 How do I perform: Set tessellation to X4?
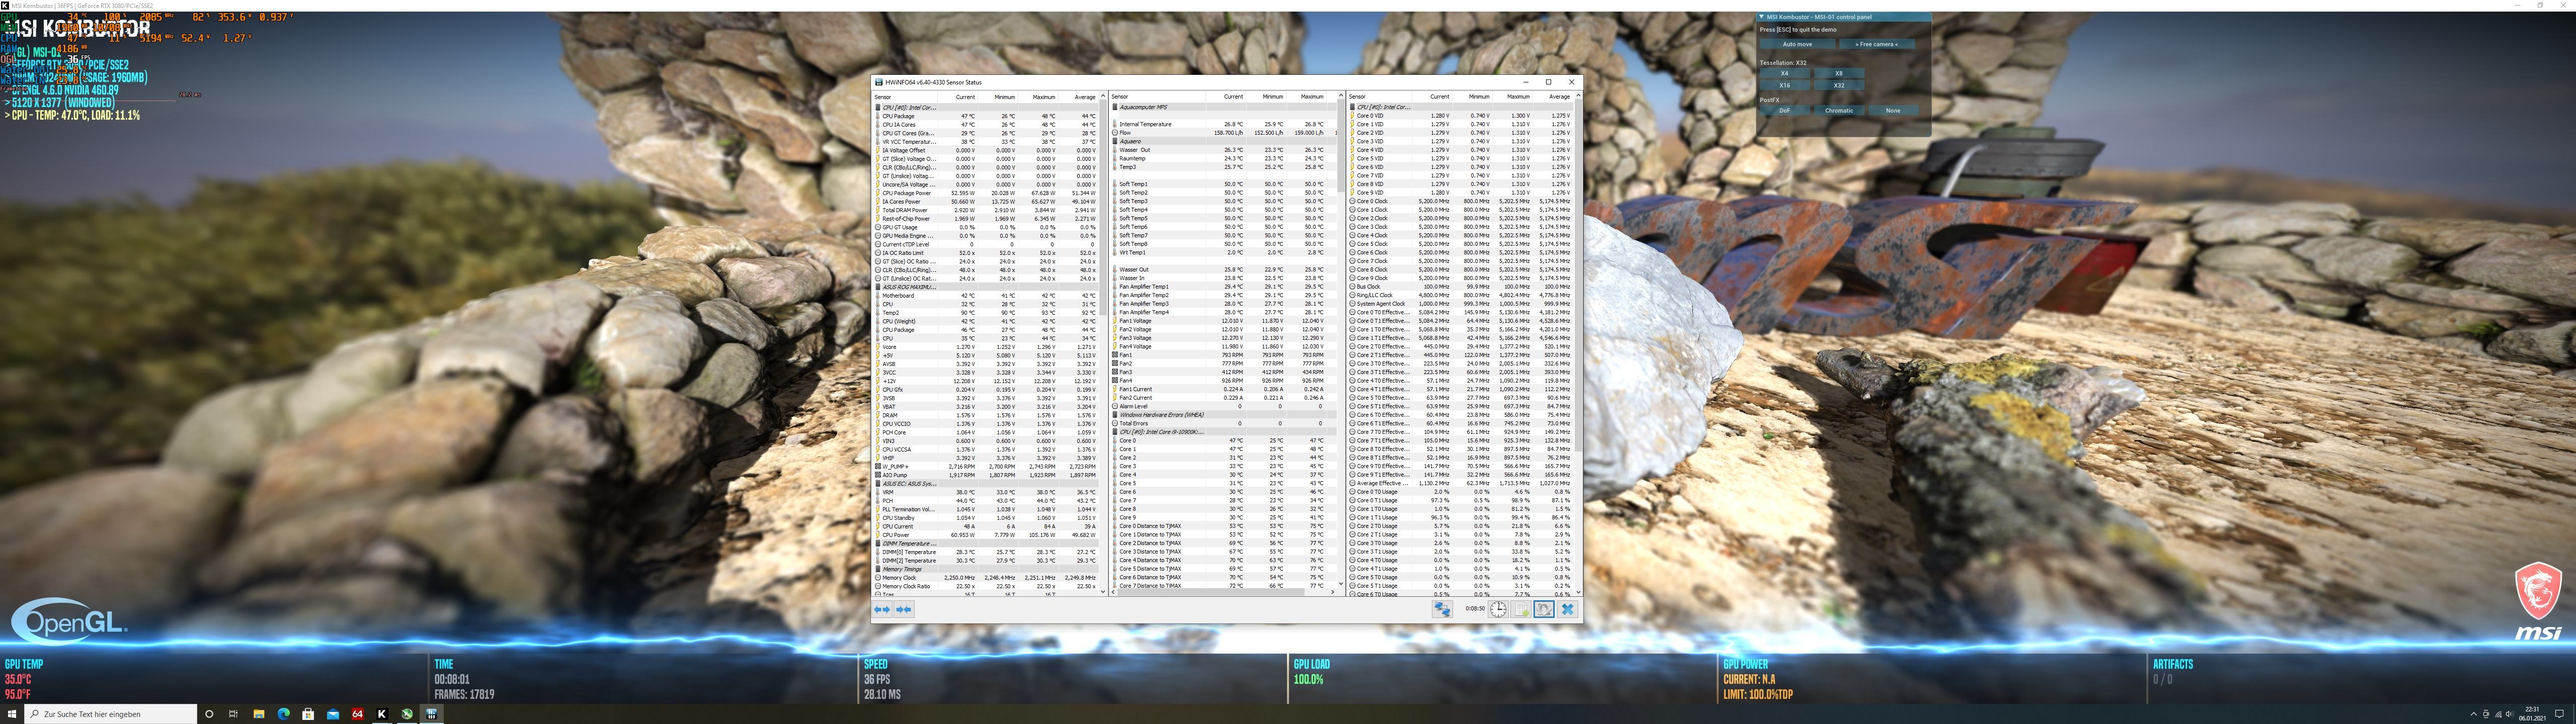[x=1784, y=73]
